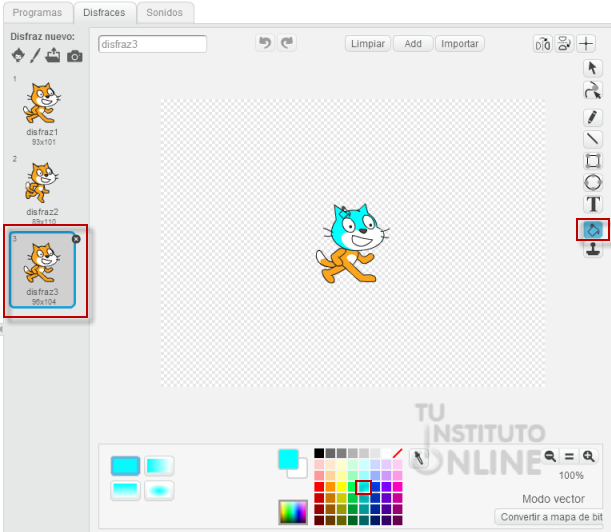The width and height of the screenshot is (611, 532).
Task: Open the Sonidos tab
Action: coord(164,13)
